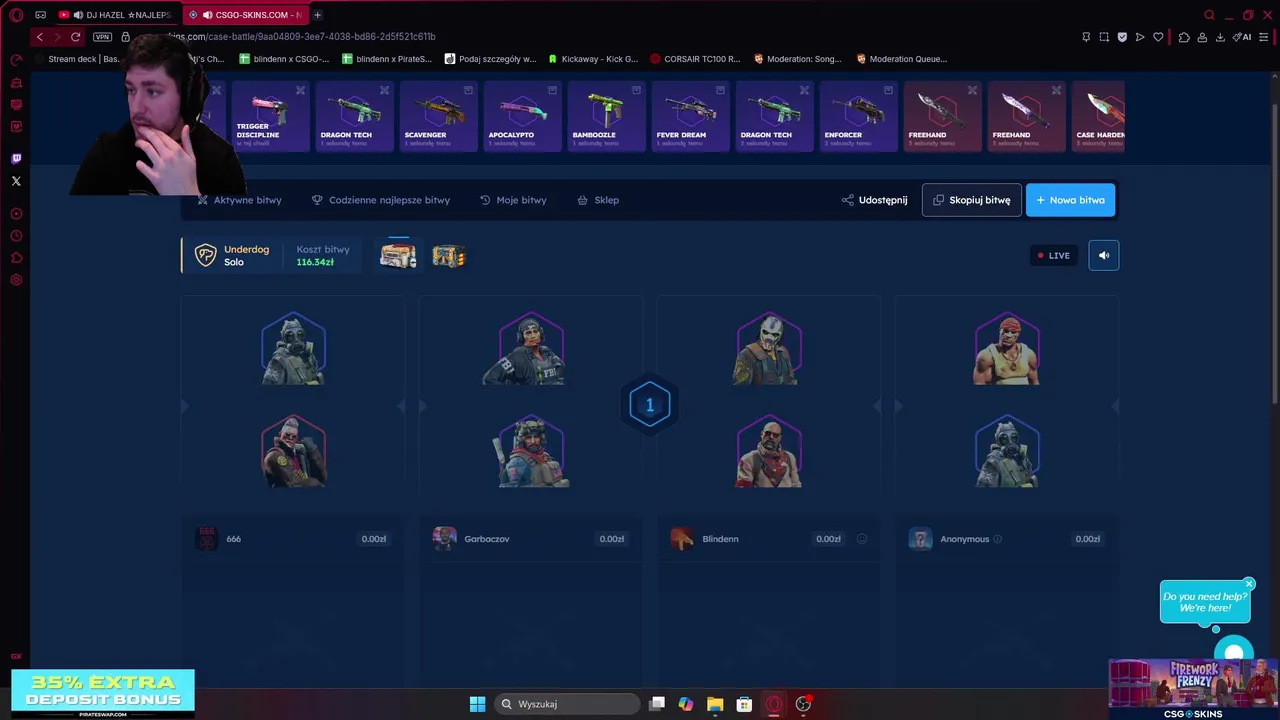
Task: Open Opera easy setup menu icon
Action: point(1265,37)
